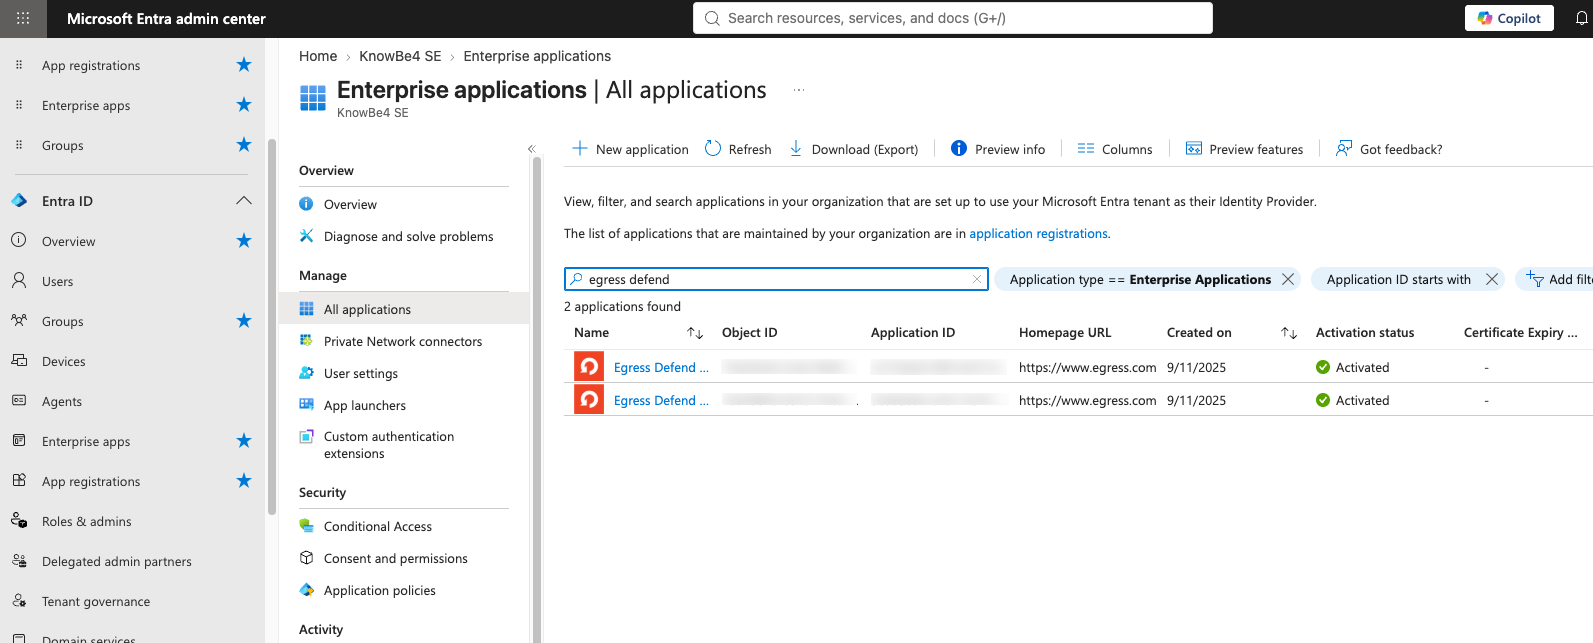Remove the Application type Enterprise Applications filter
The image size is (1593, 643).
point(1288,279)
